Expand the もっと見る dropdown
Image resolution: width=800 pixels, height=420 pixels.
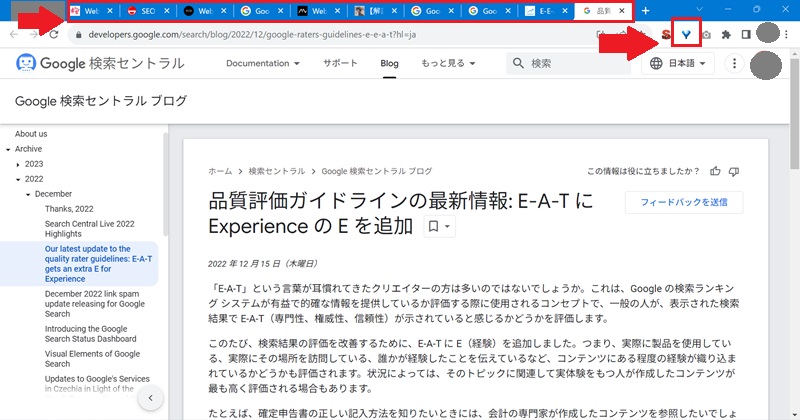coord(448,63)
